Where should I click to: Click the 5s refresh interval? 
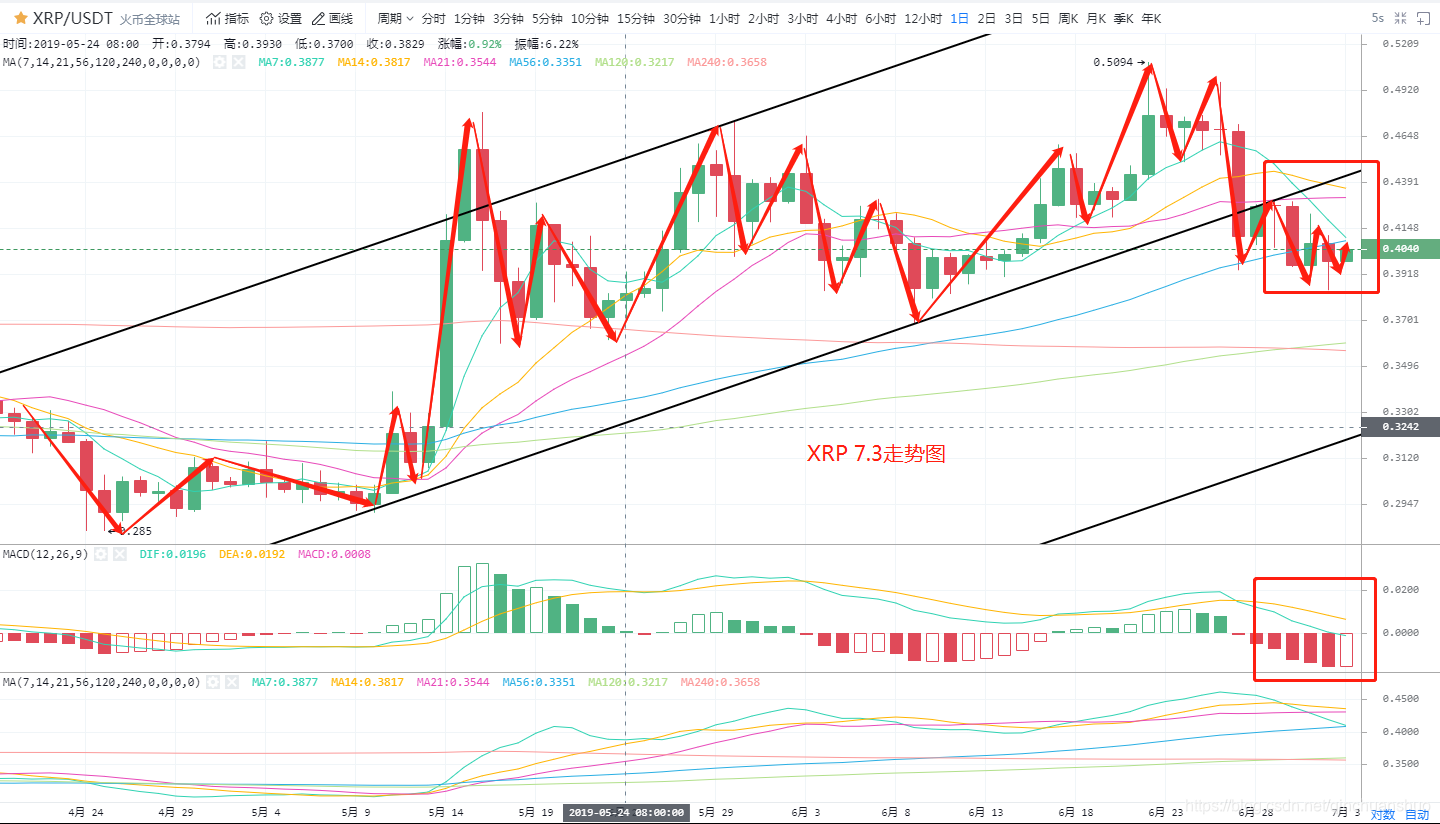1378,18
